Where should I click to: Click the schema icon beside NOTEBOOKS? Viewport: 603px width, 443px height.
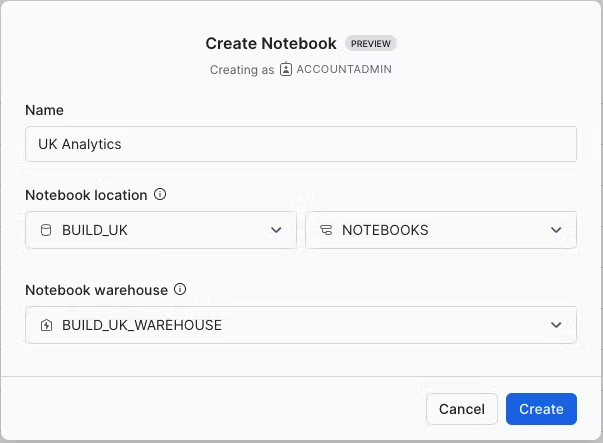click(x=325, y=230)
